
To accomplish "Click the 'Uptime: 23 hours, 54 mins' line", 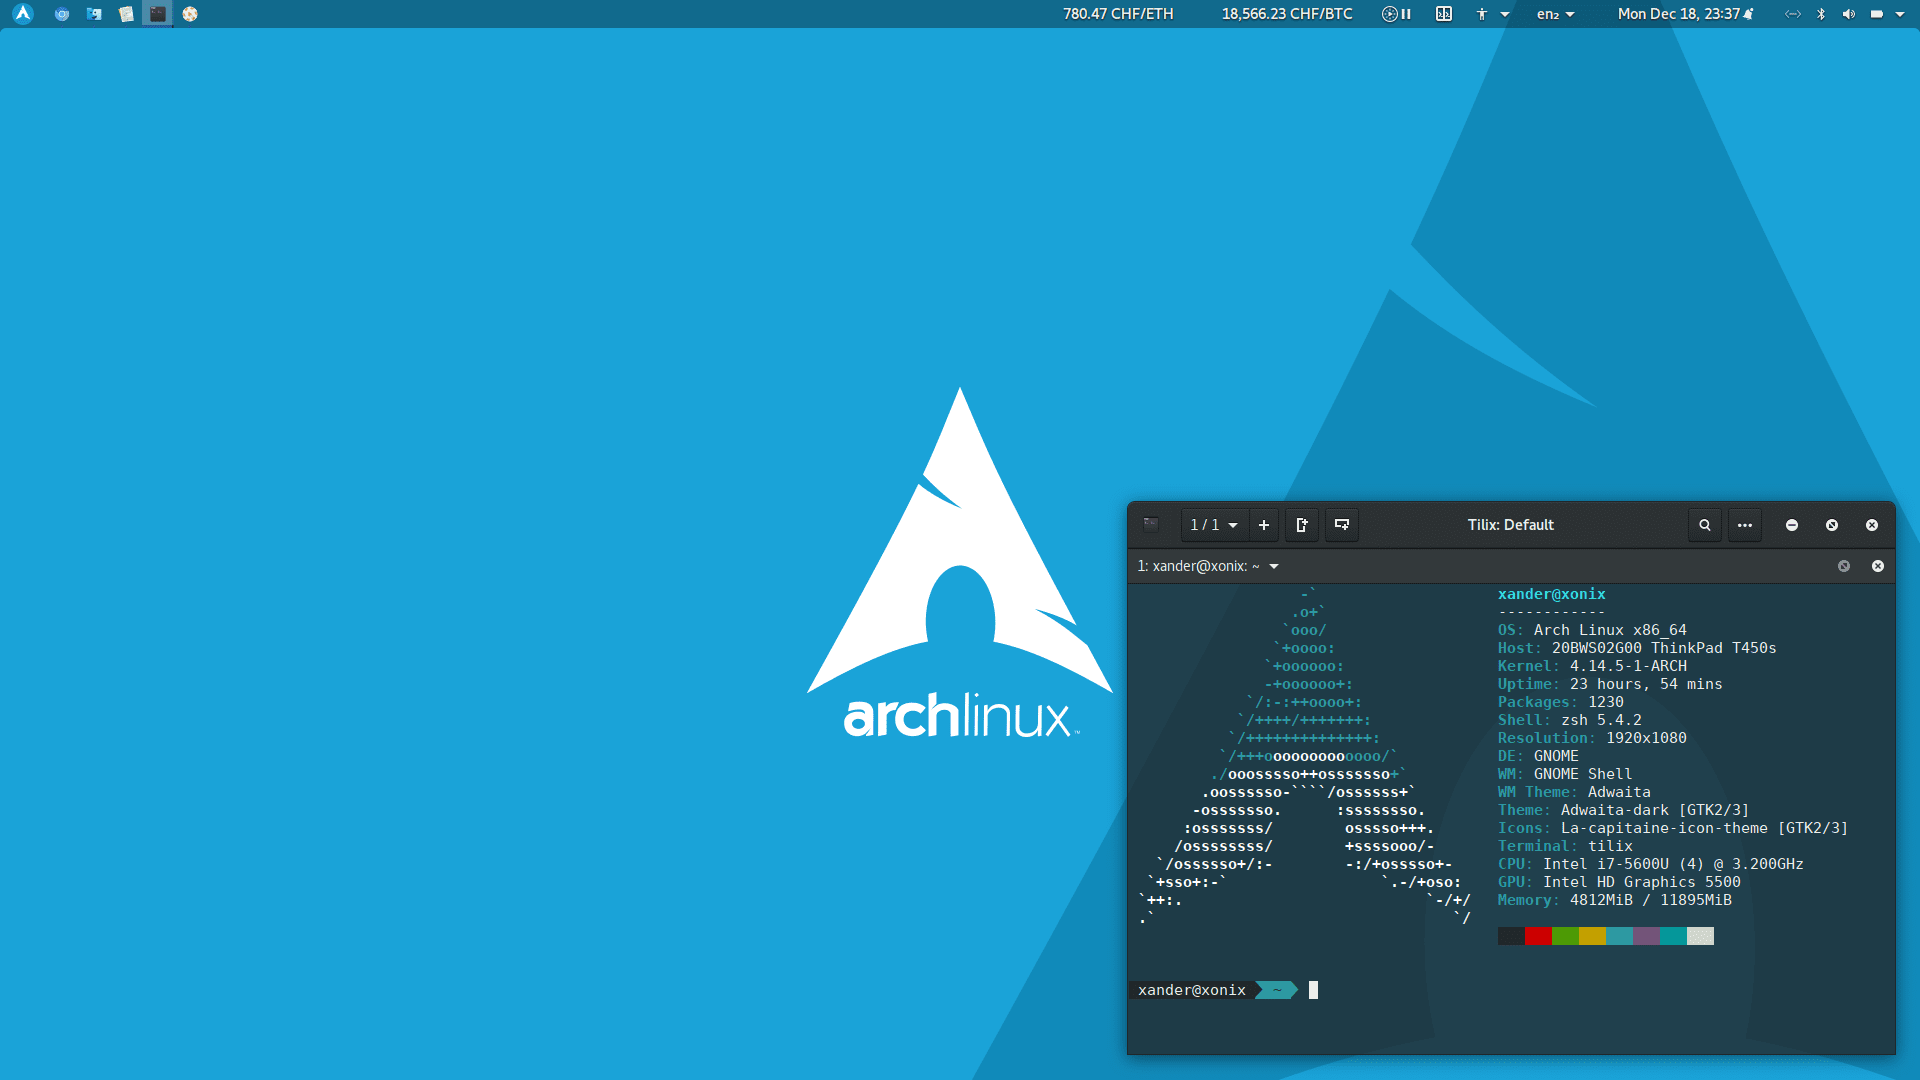I will tap(1610, 684).
